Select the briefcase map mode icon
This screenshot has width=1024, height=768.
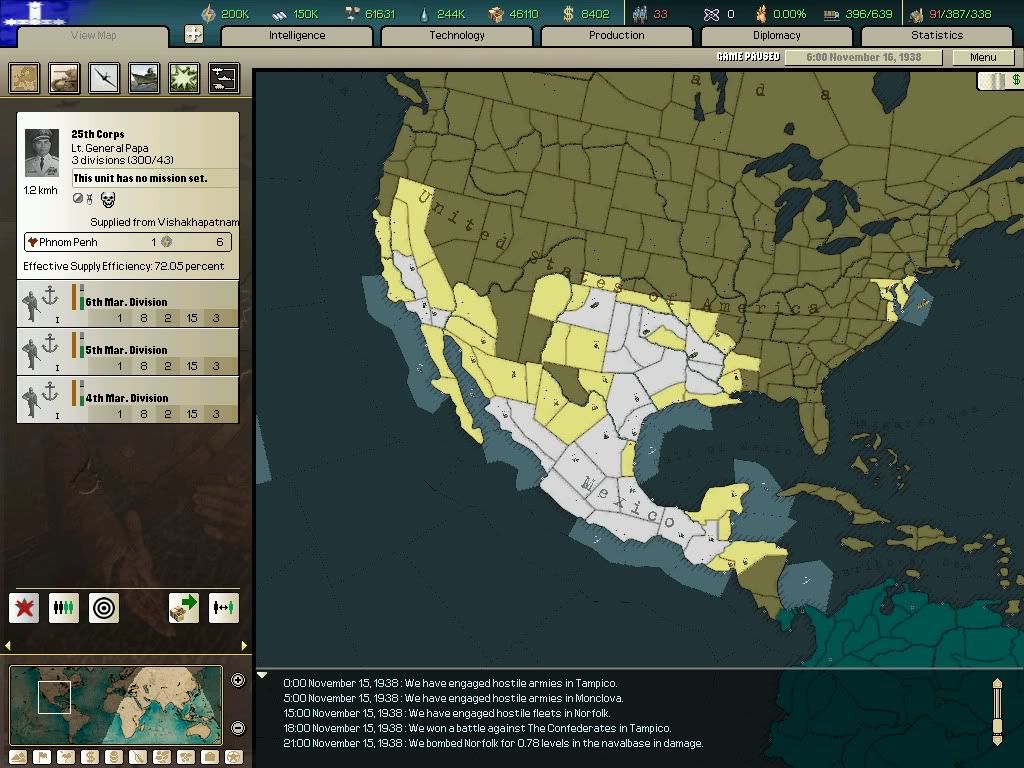click(210, 758)
